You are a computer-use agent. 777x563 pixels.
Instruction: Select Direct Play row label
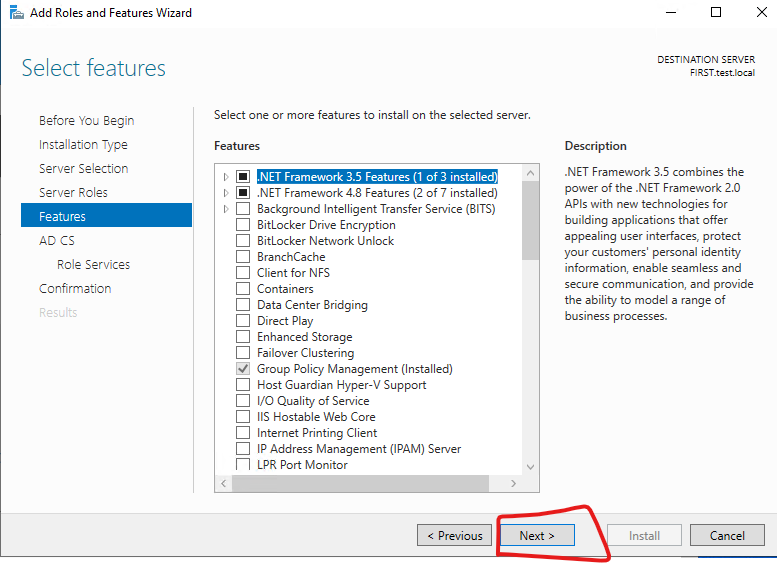click(x=285, y=321)
